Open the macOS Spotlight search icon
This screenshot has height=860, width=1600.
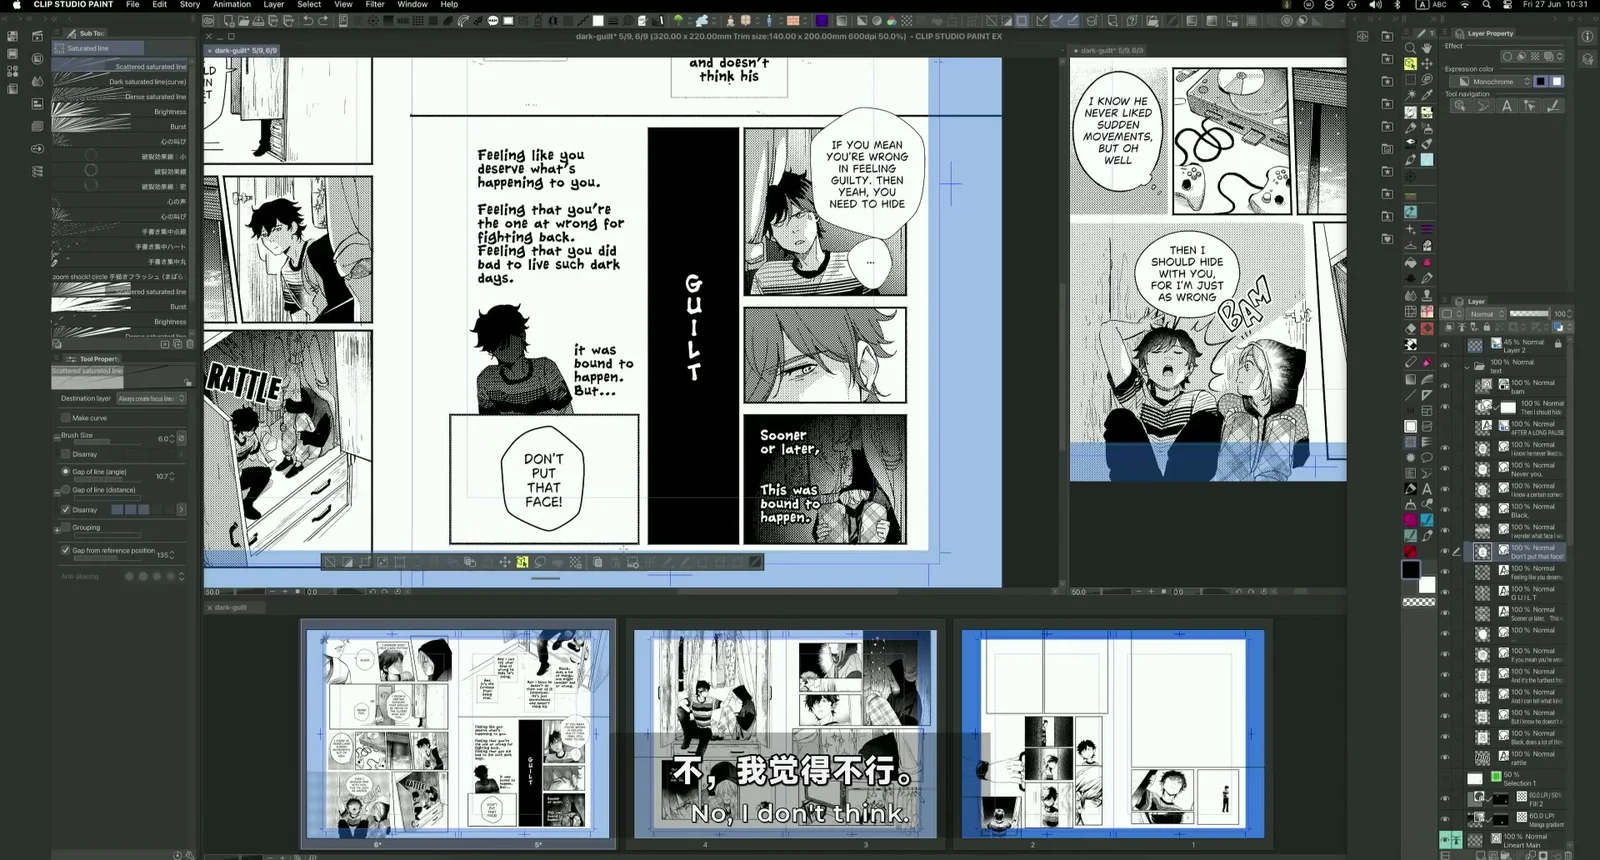tap(1486, 5)
